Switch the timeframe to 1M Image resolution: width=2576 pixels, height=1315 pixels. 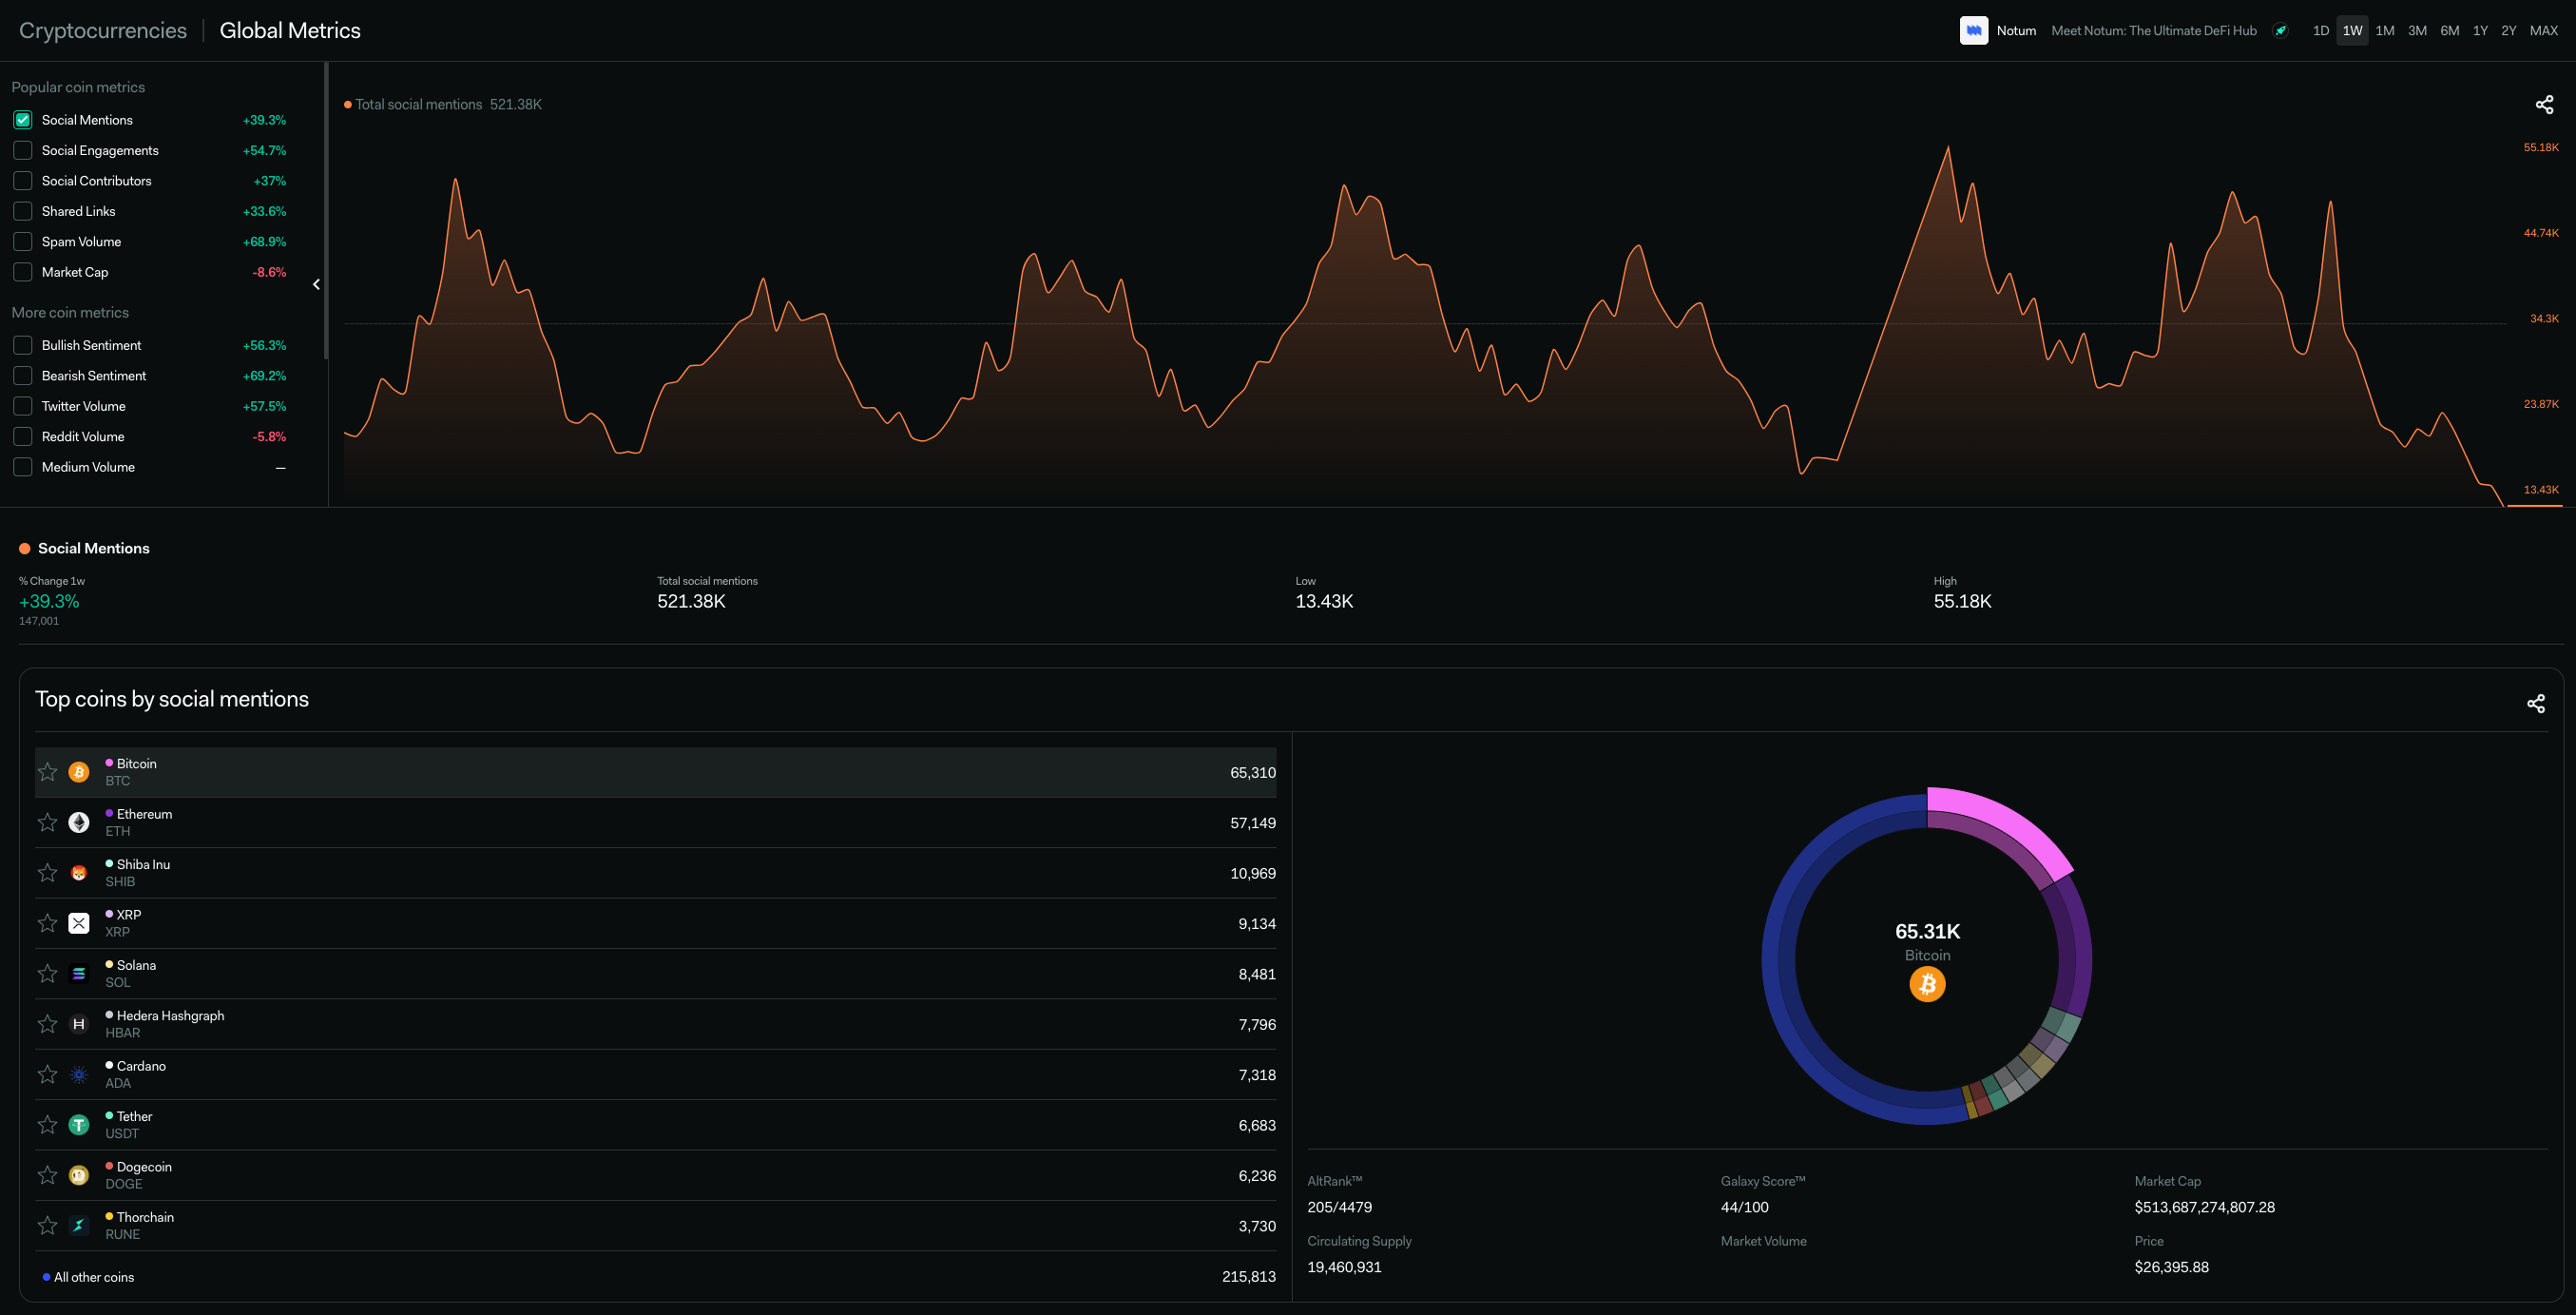(2384, 30)
